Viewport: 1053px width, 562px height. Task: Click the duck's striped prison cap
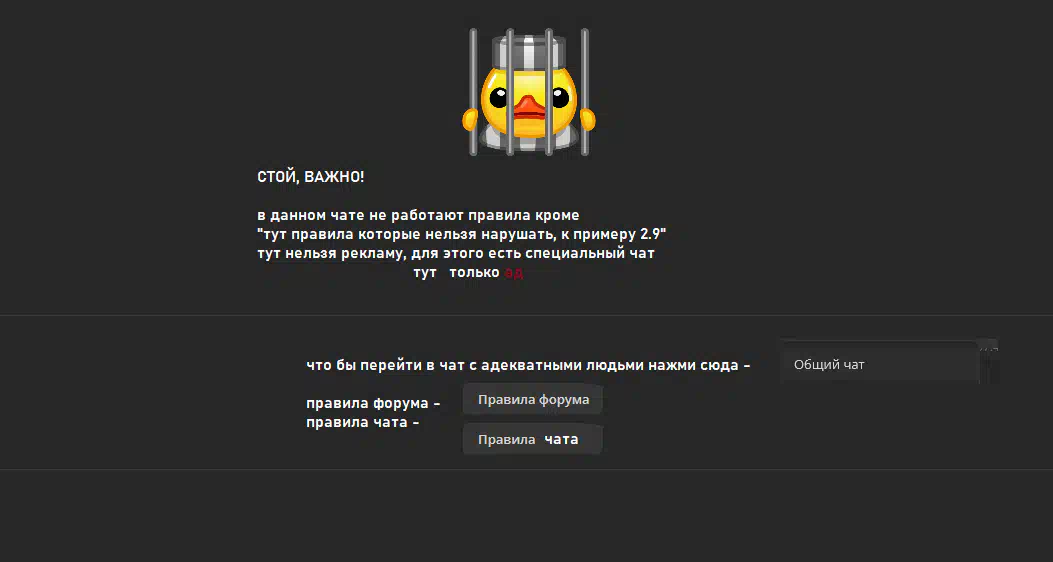click(529, 52)
